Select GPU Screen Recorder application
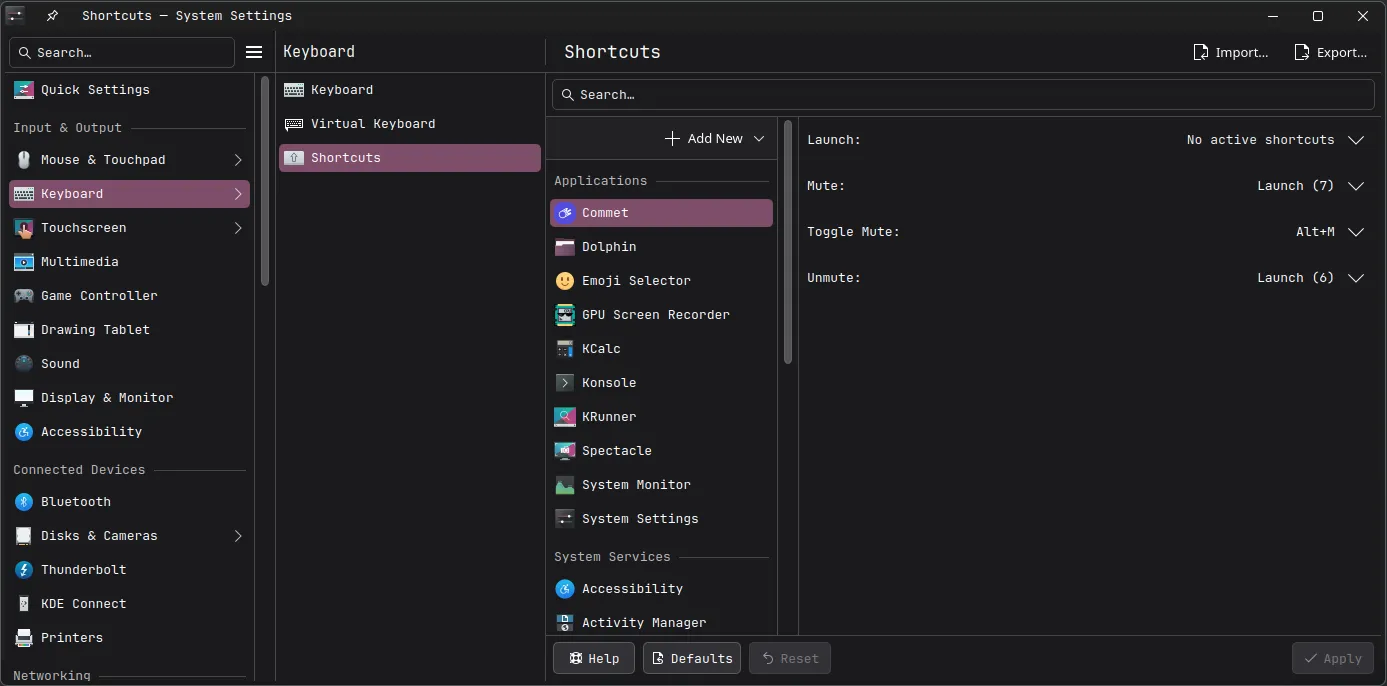Image resolution: width=1387 pixels, height=686 pixels. [655, 314]
